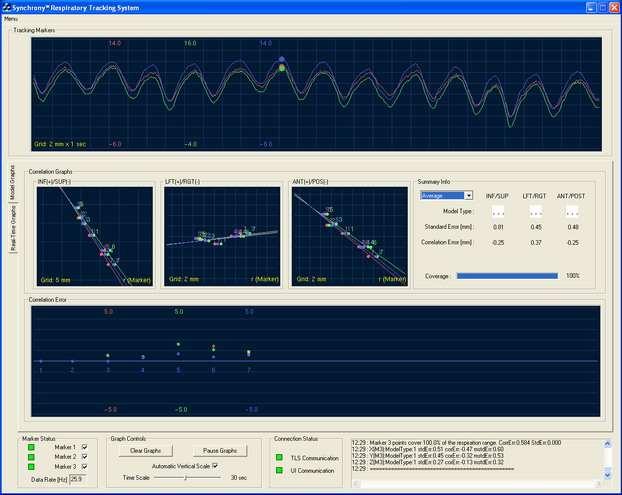Click LFT/RGT correlation error value 0.37
This screenshot has height=495, width=622.
point(536,242)
